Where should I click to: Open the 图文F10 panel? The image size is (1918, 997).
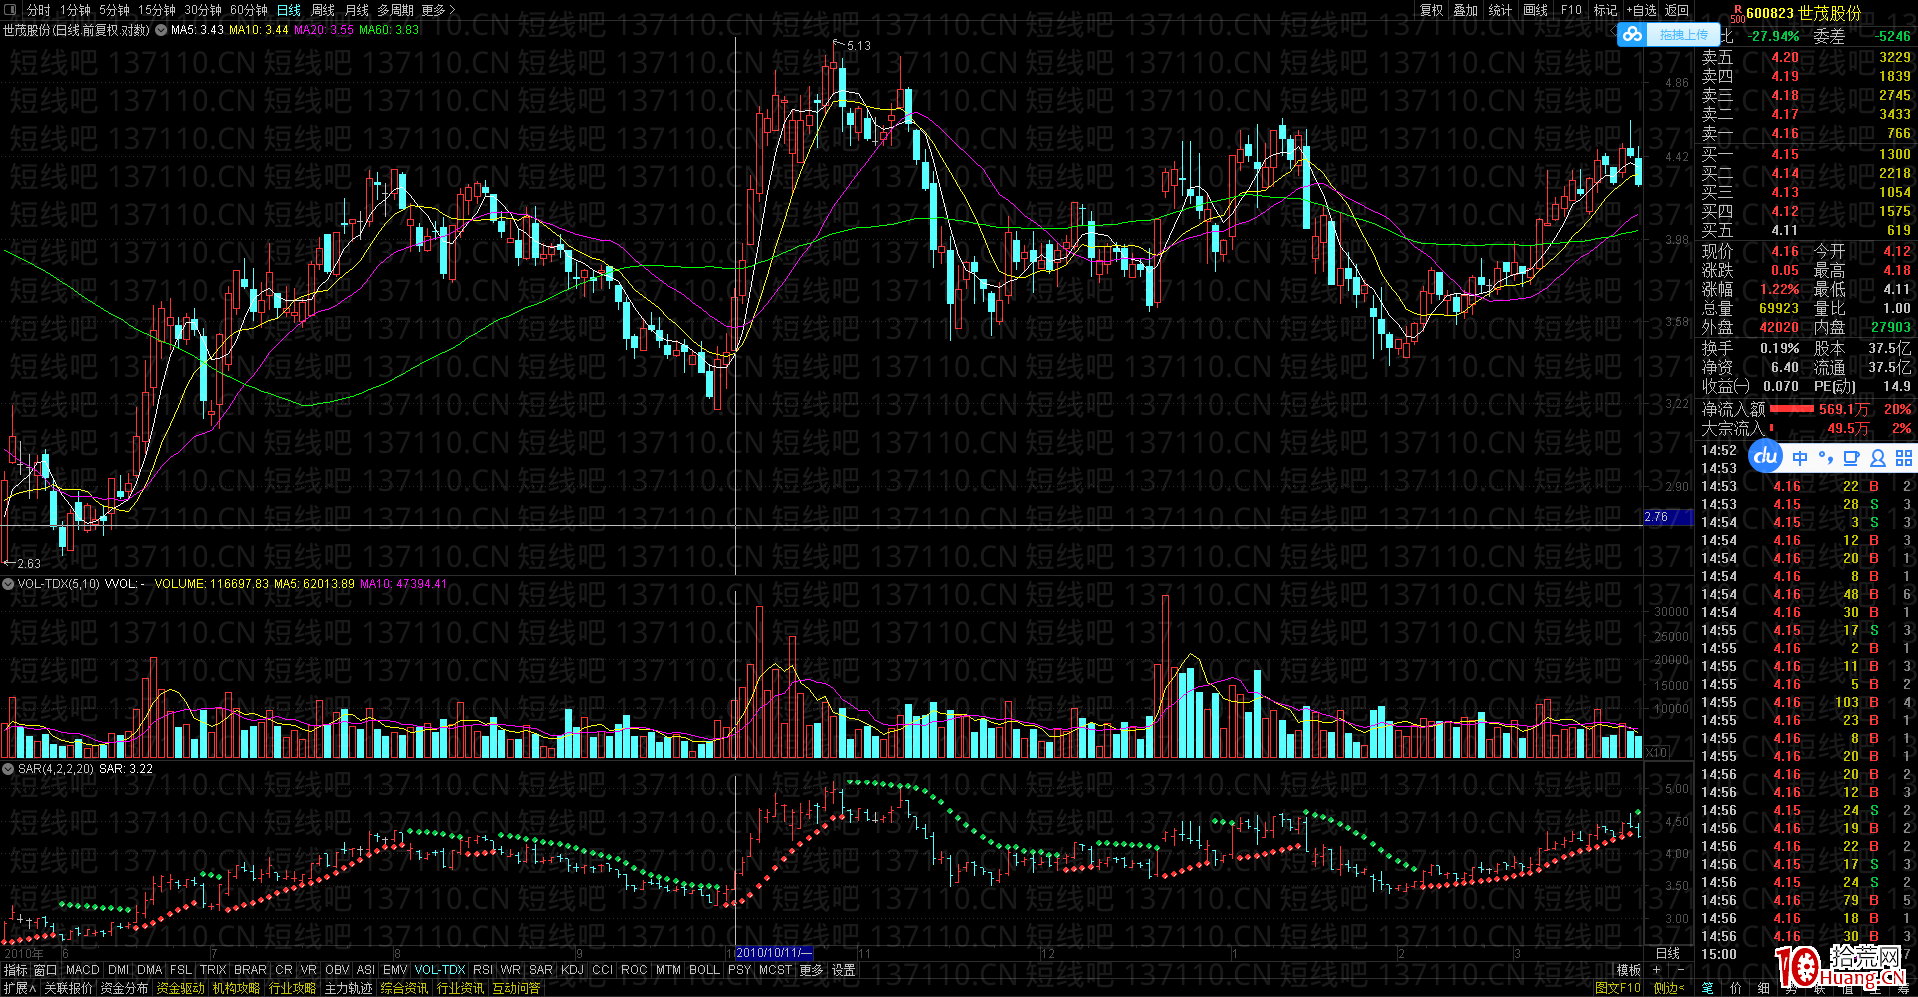pyautogui.click(x=1618, y=988)
